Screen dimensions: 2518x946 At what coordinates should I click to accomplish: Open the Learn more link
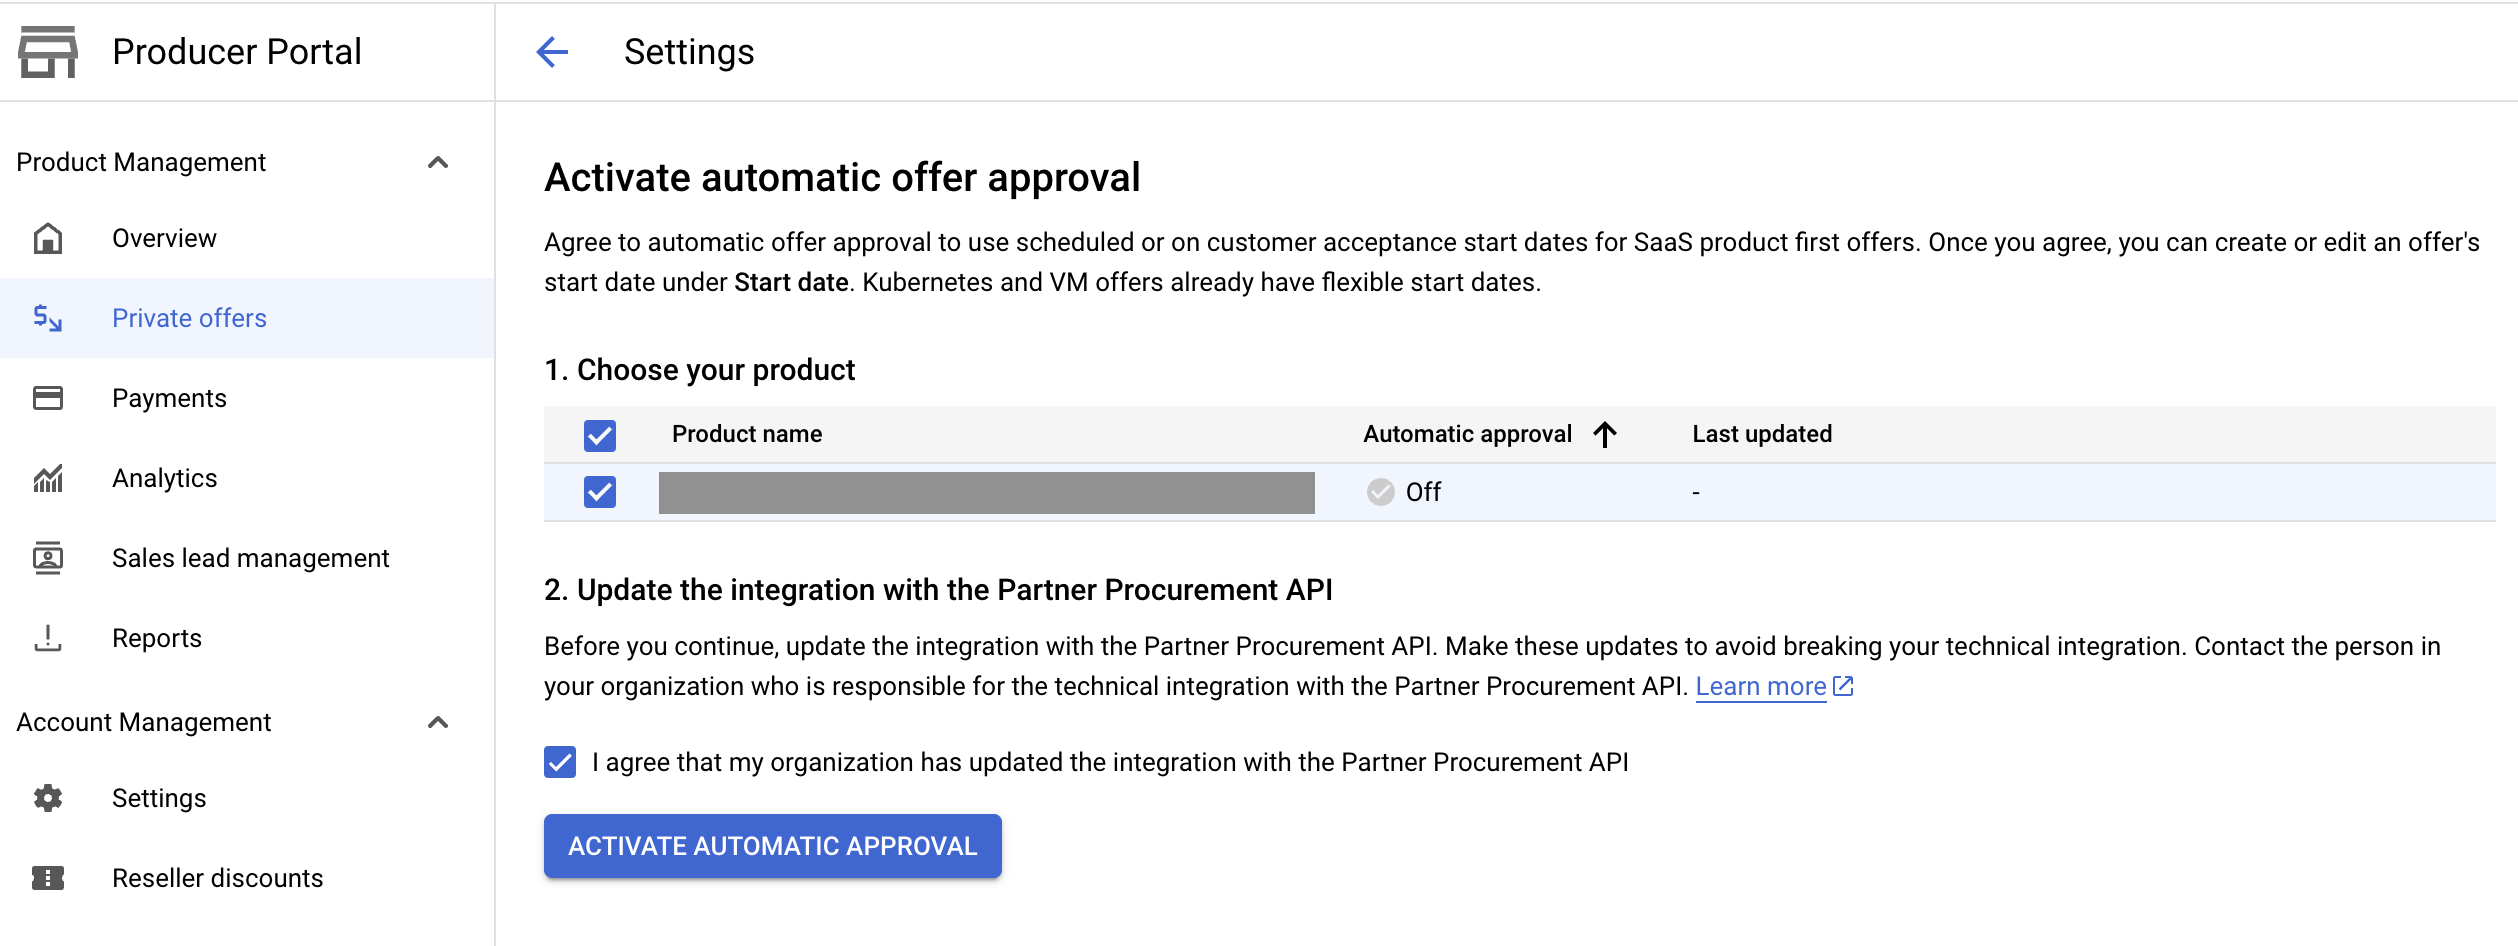coord(1761,687)
